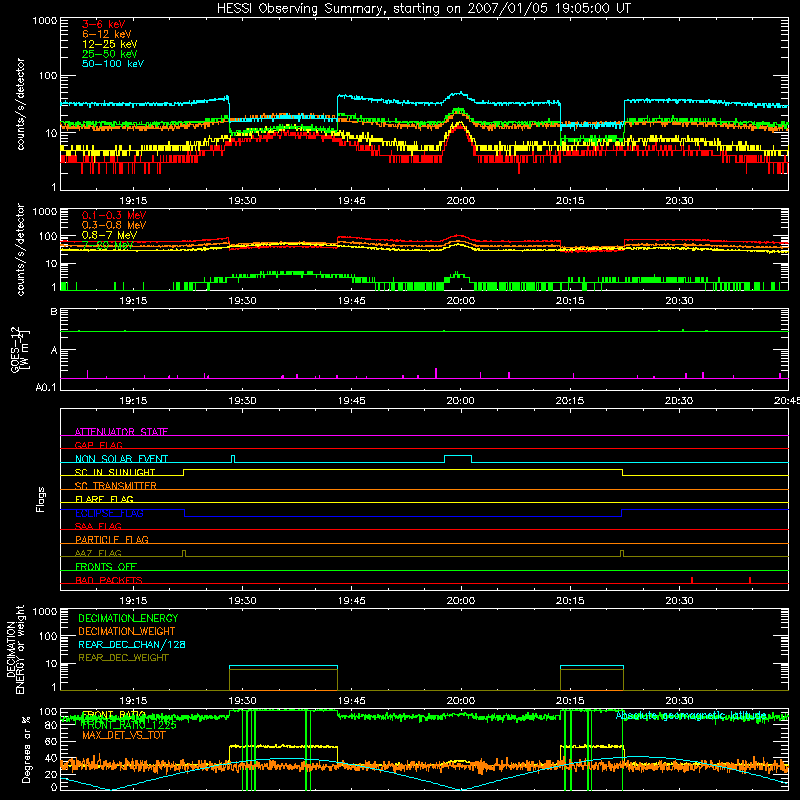Select the 0.1-0.3 MeV legend label

pos(114,215)
